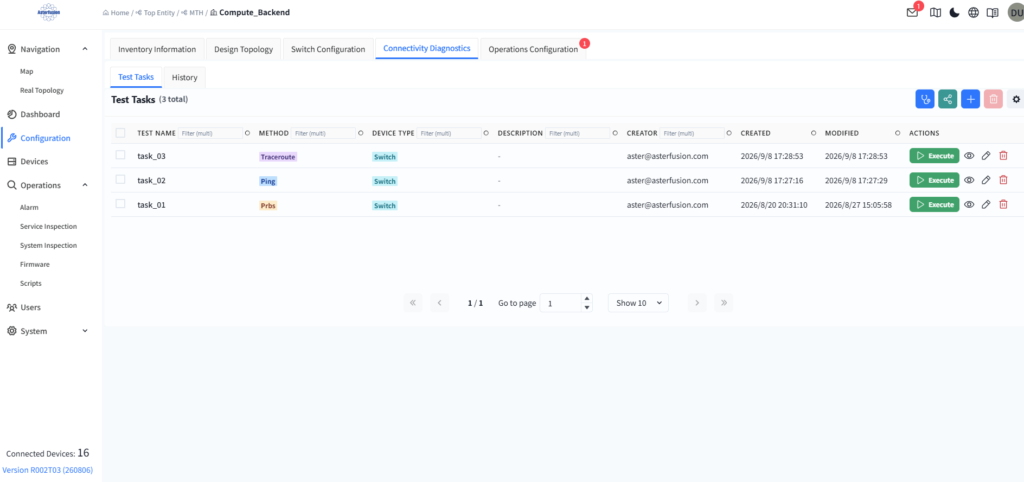Open the mail notifications icon
Viewport: 1024px width, 482px height.
[x=913, y=12]
